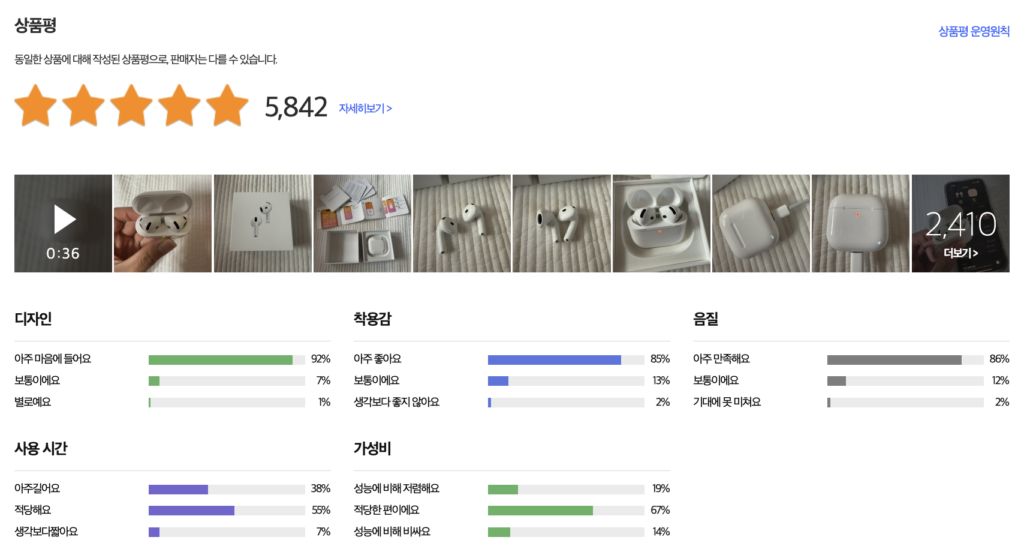The width and height of the screenshot is (1024, 552).
Task: Open thumbnail of open case in box
Action: click(x=661, y=223)
